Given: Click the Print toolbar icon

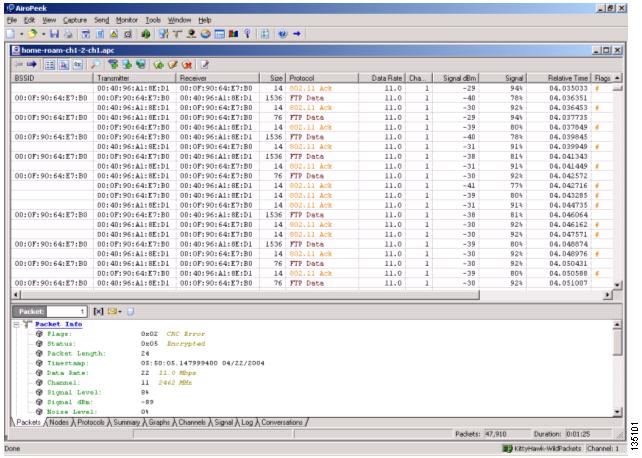Looking at the screenshot, I should click(68, 34).
